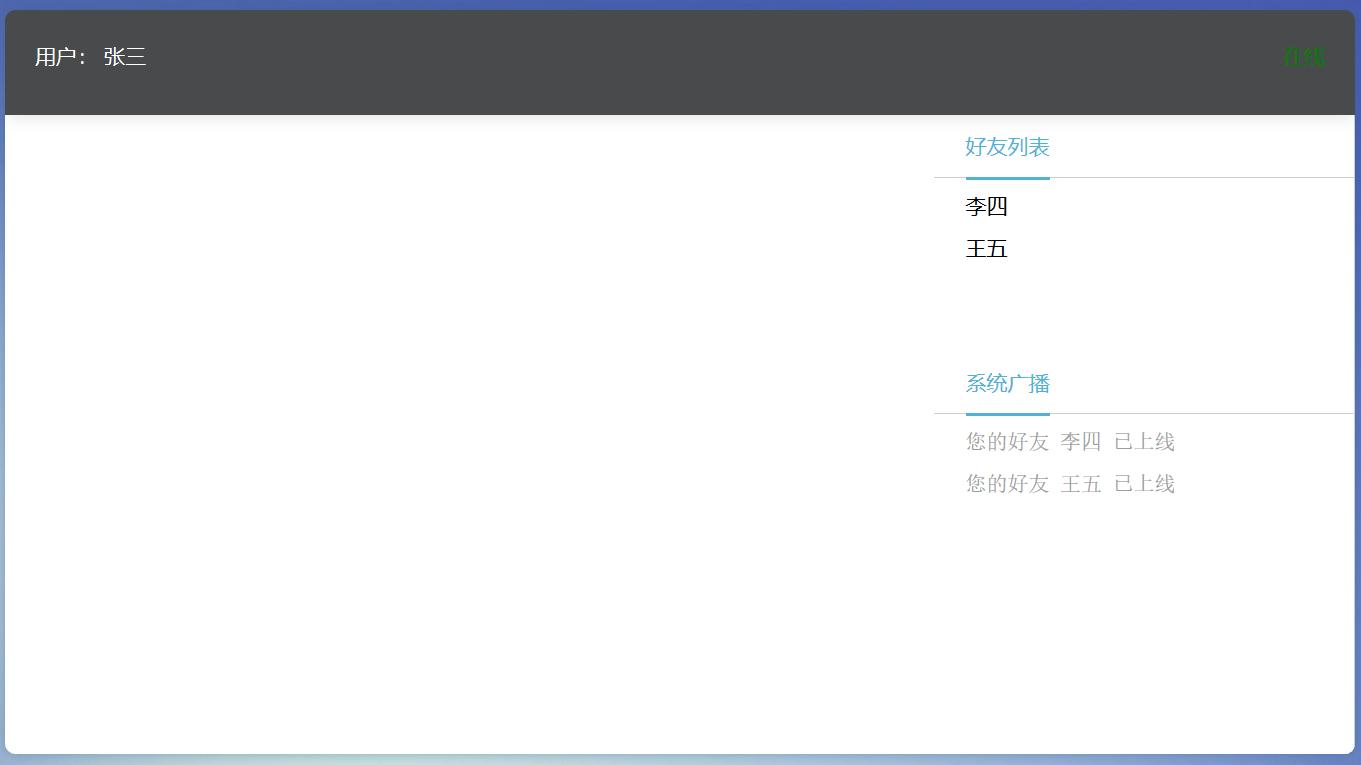Switch to the 系统广播 tab

click(x=1007, y=384)
